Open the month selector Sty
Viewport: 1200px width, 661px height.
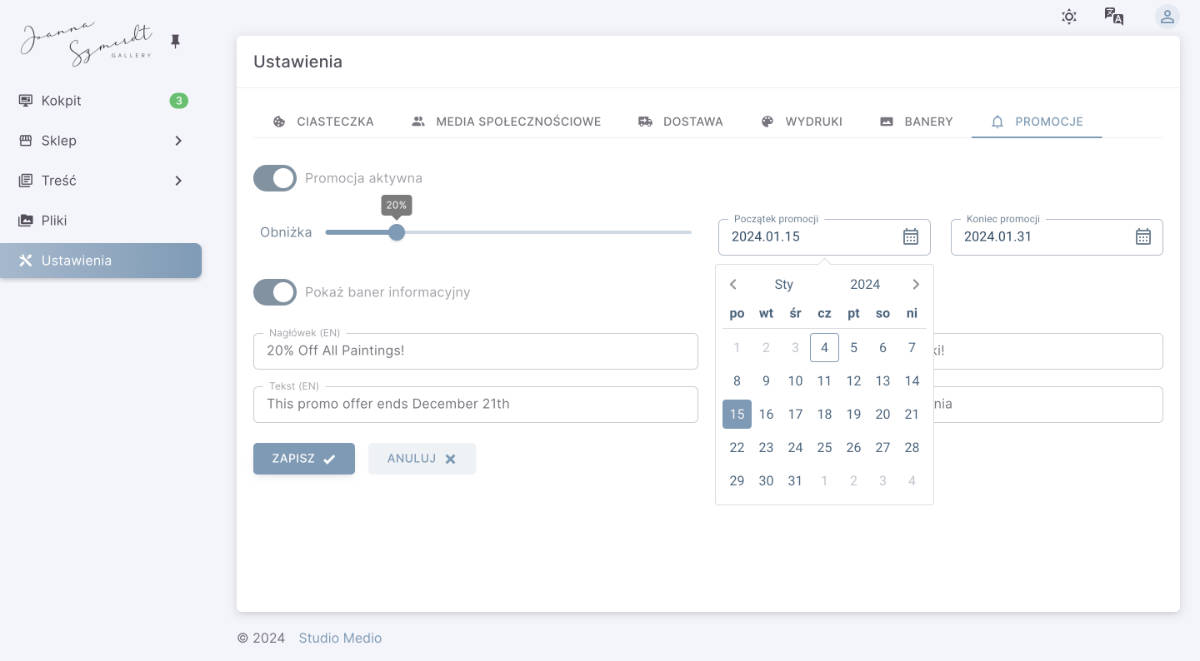(784, 284)
